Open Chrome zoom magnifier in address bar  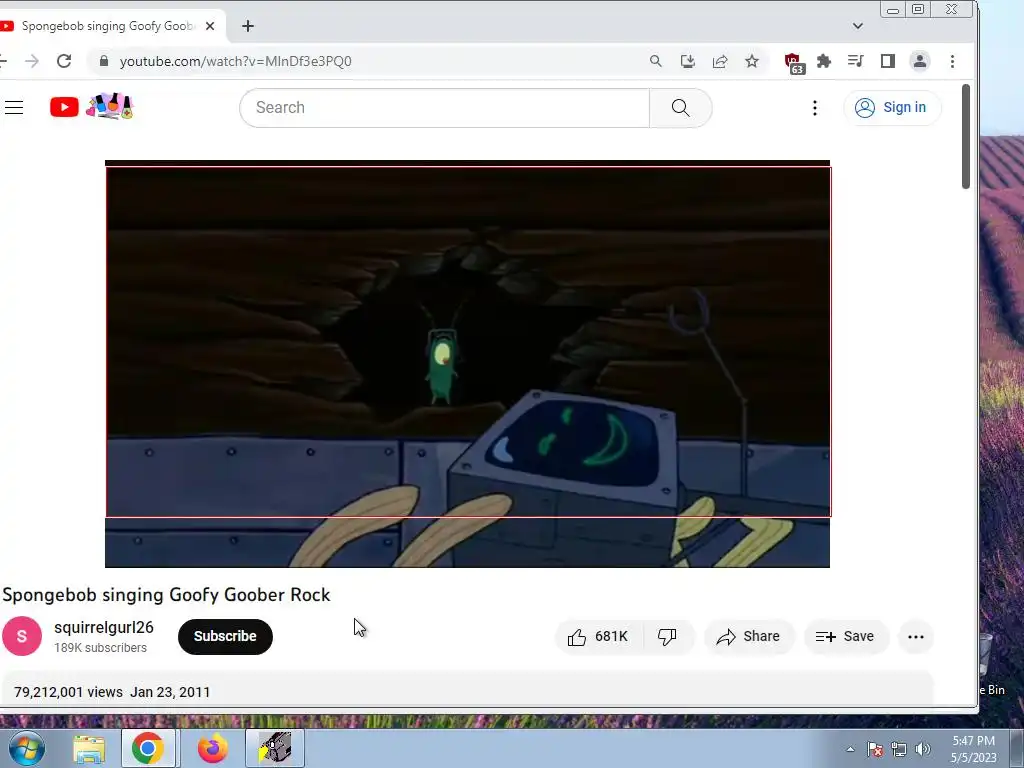click(x=656, y=61)
